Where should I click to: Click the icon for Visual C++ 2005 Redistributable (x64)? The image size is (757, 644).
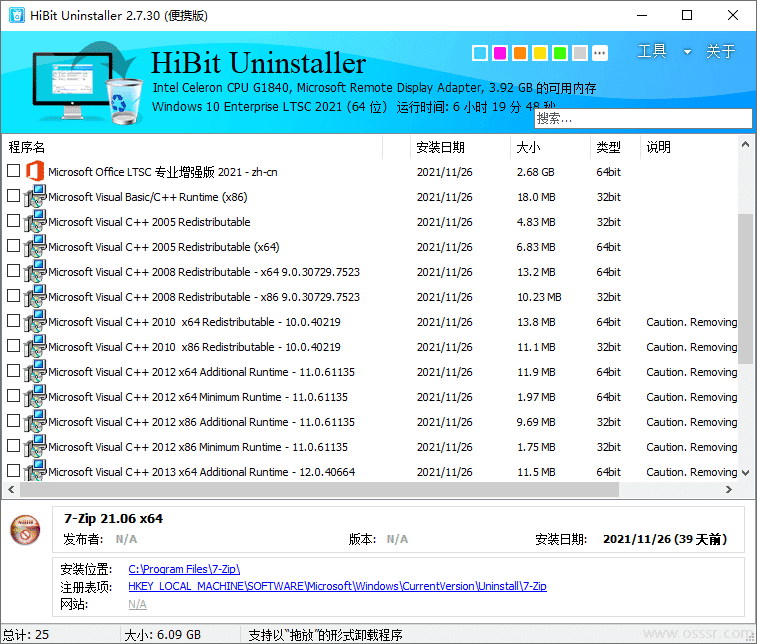35,247
